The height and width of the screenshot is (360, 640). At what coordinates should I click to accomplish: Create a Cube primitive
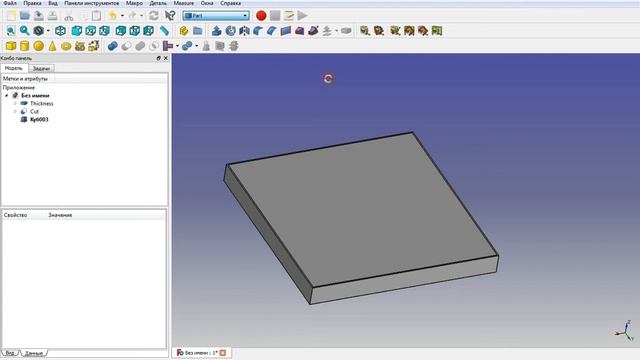[x=11, y=46]
